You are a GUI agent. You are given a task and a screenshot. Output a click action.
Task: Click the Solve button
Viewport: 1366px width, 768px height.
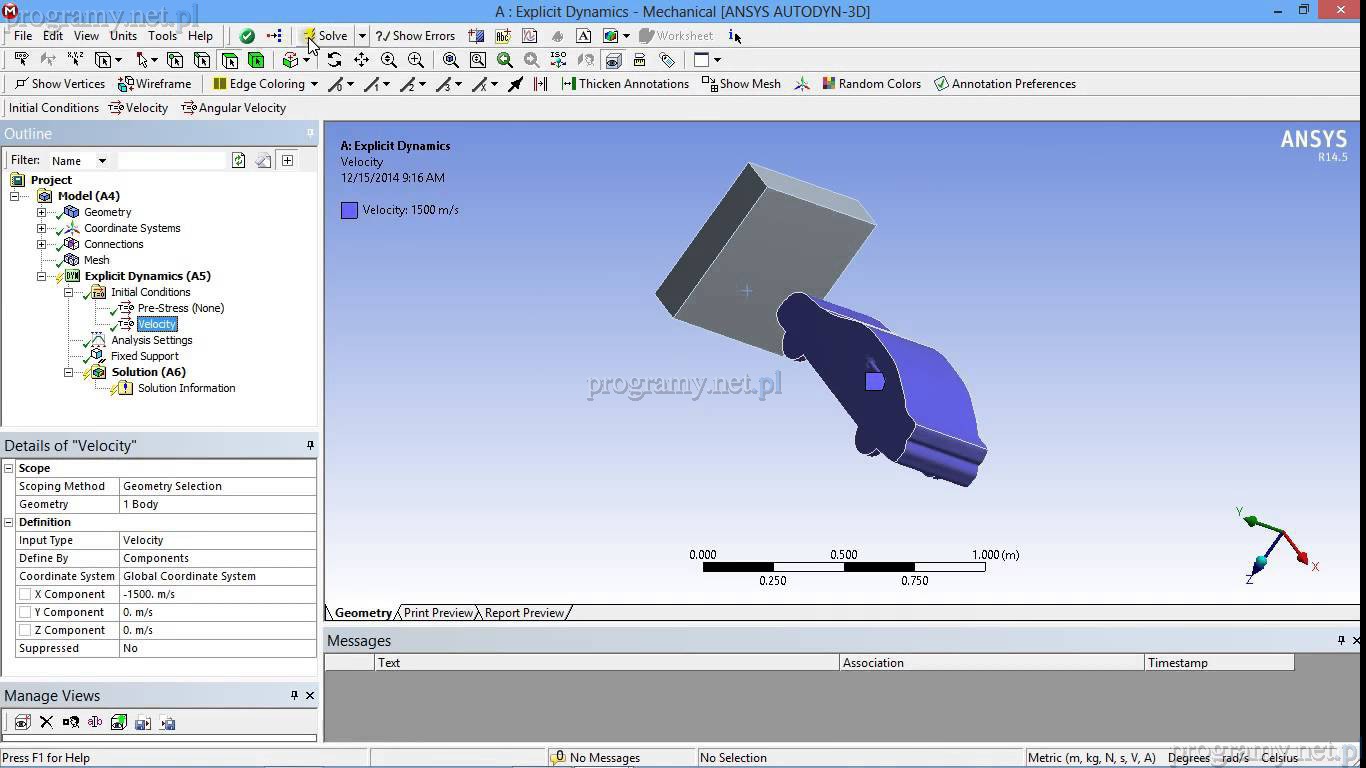pos(324,36)
